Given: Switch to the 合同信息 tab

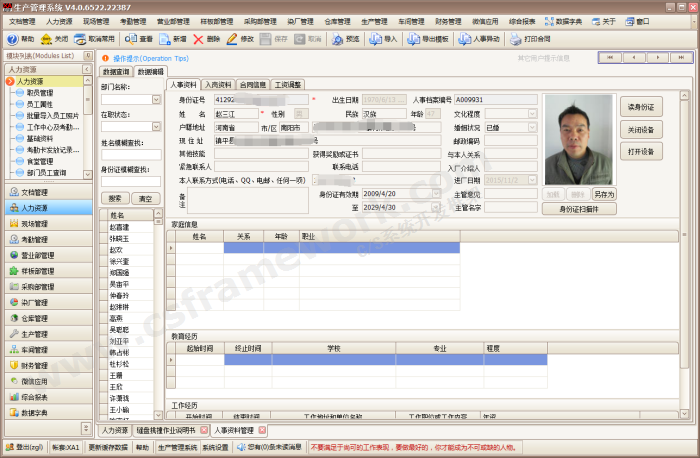Looking at the screenshot, I should click(253, 85).
